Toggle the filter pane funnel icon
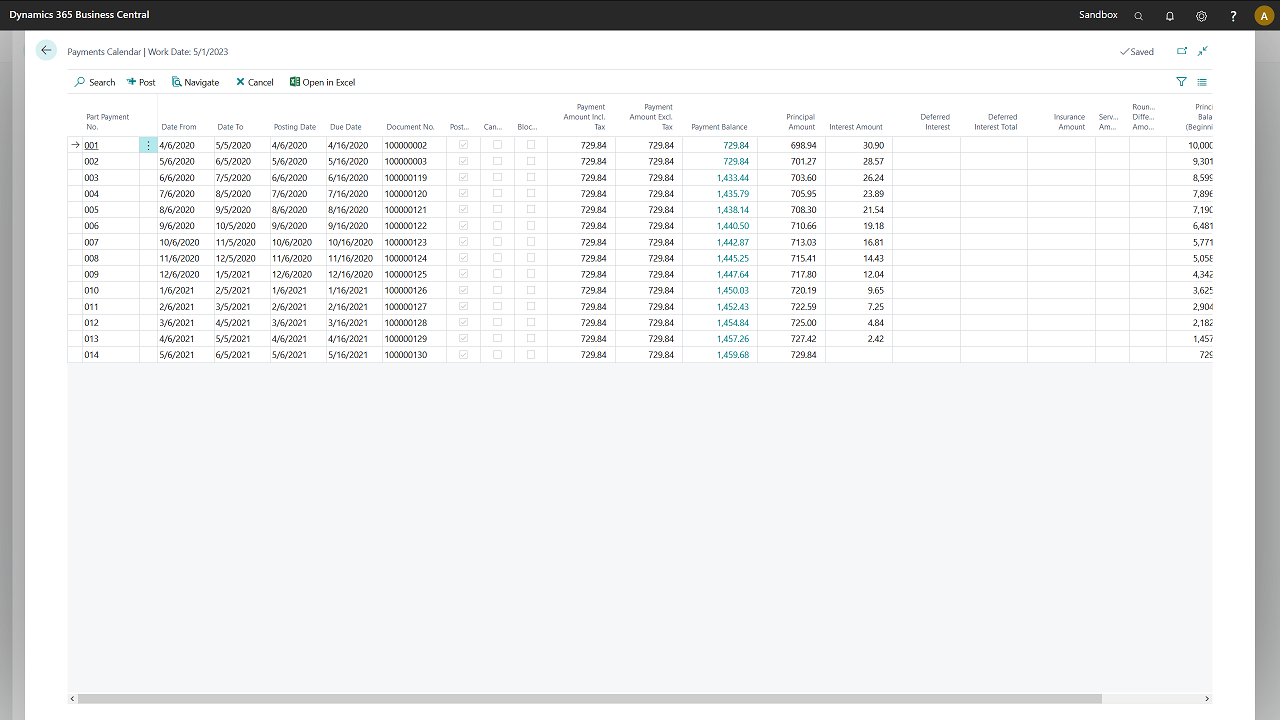This screenshot has width=1280, height=720. 1182,82
